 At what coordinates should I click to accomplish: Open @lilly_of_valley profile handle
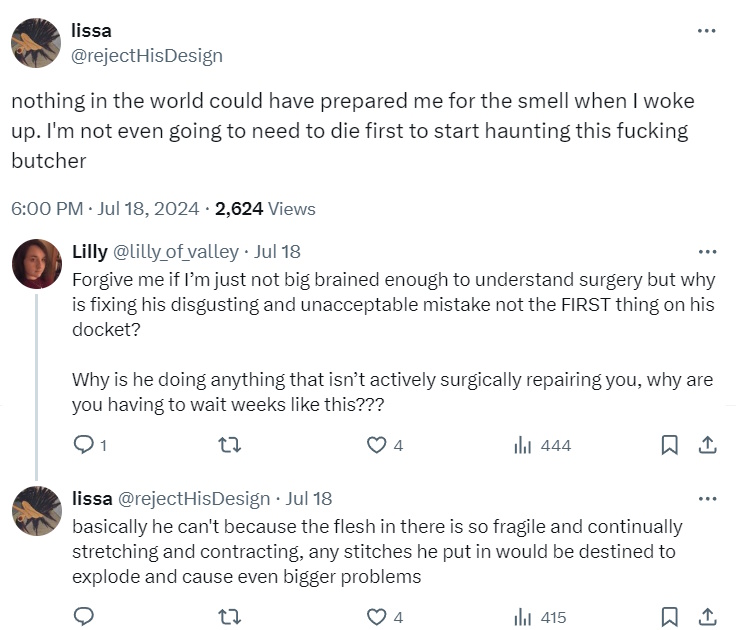pos(176,252)
